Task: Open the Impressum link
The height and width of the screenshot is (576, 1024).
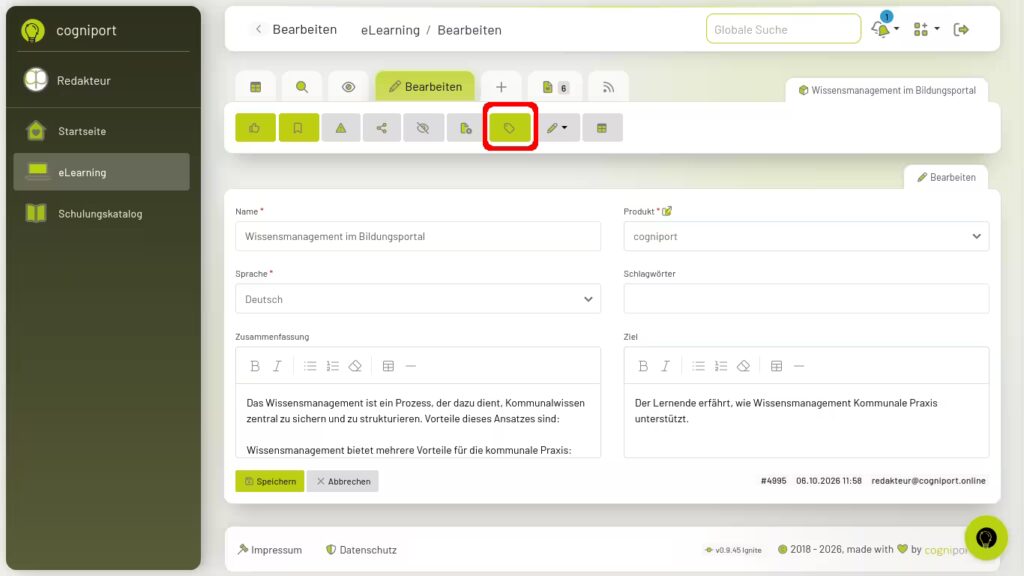Action: pos(270,550)
